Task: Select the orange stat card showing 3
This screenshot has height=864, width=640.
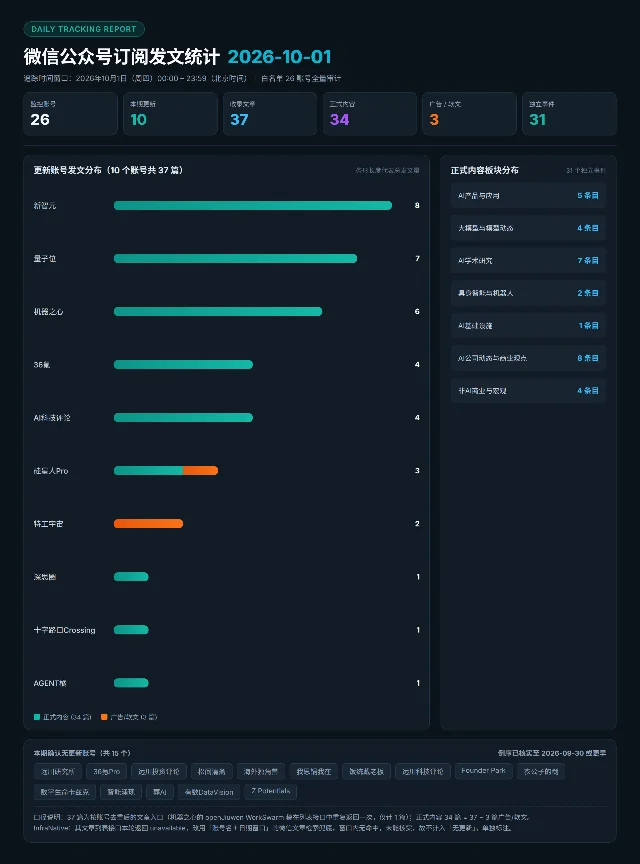Action: click(x=469, y=114)
